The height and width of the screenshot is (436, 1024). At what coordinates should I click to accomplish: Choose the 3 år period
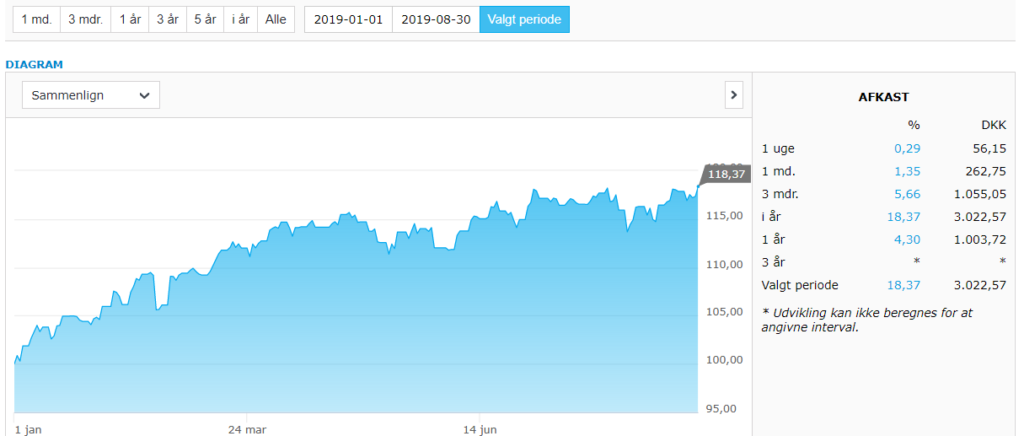pyautogui.click(x=167, y=20)
